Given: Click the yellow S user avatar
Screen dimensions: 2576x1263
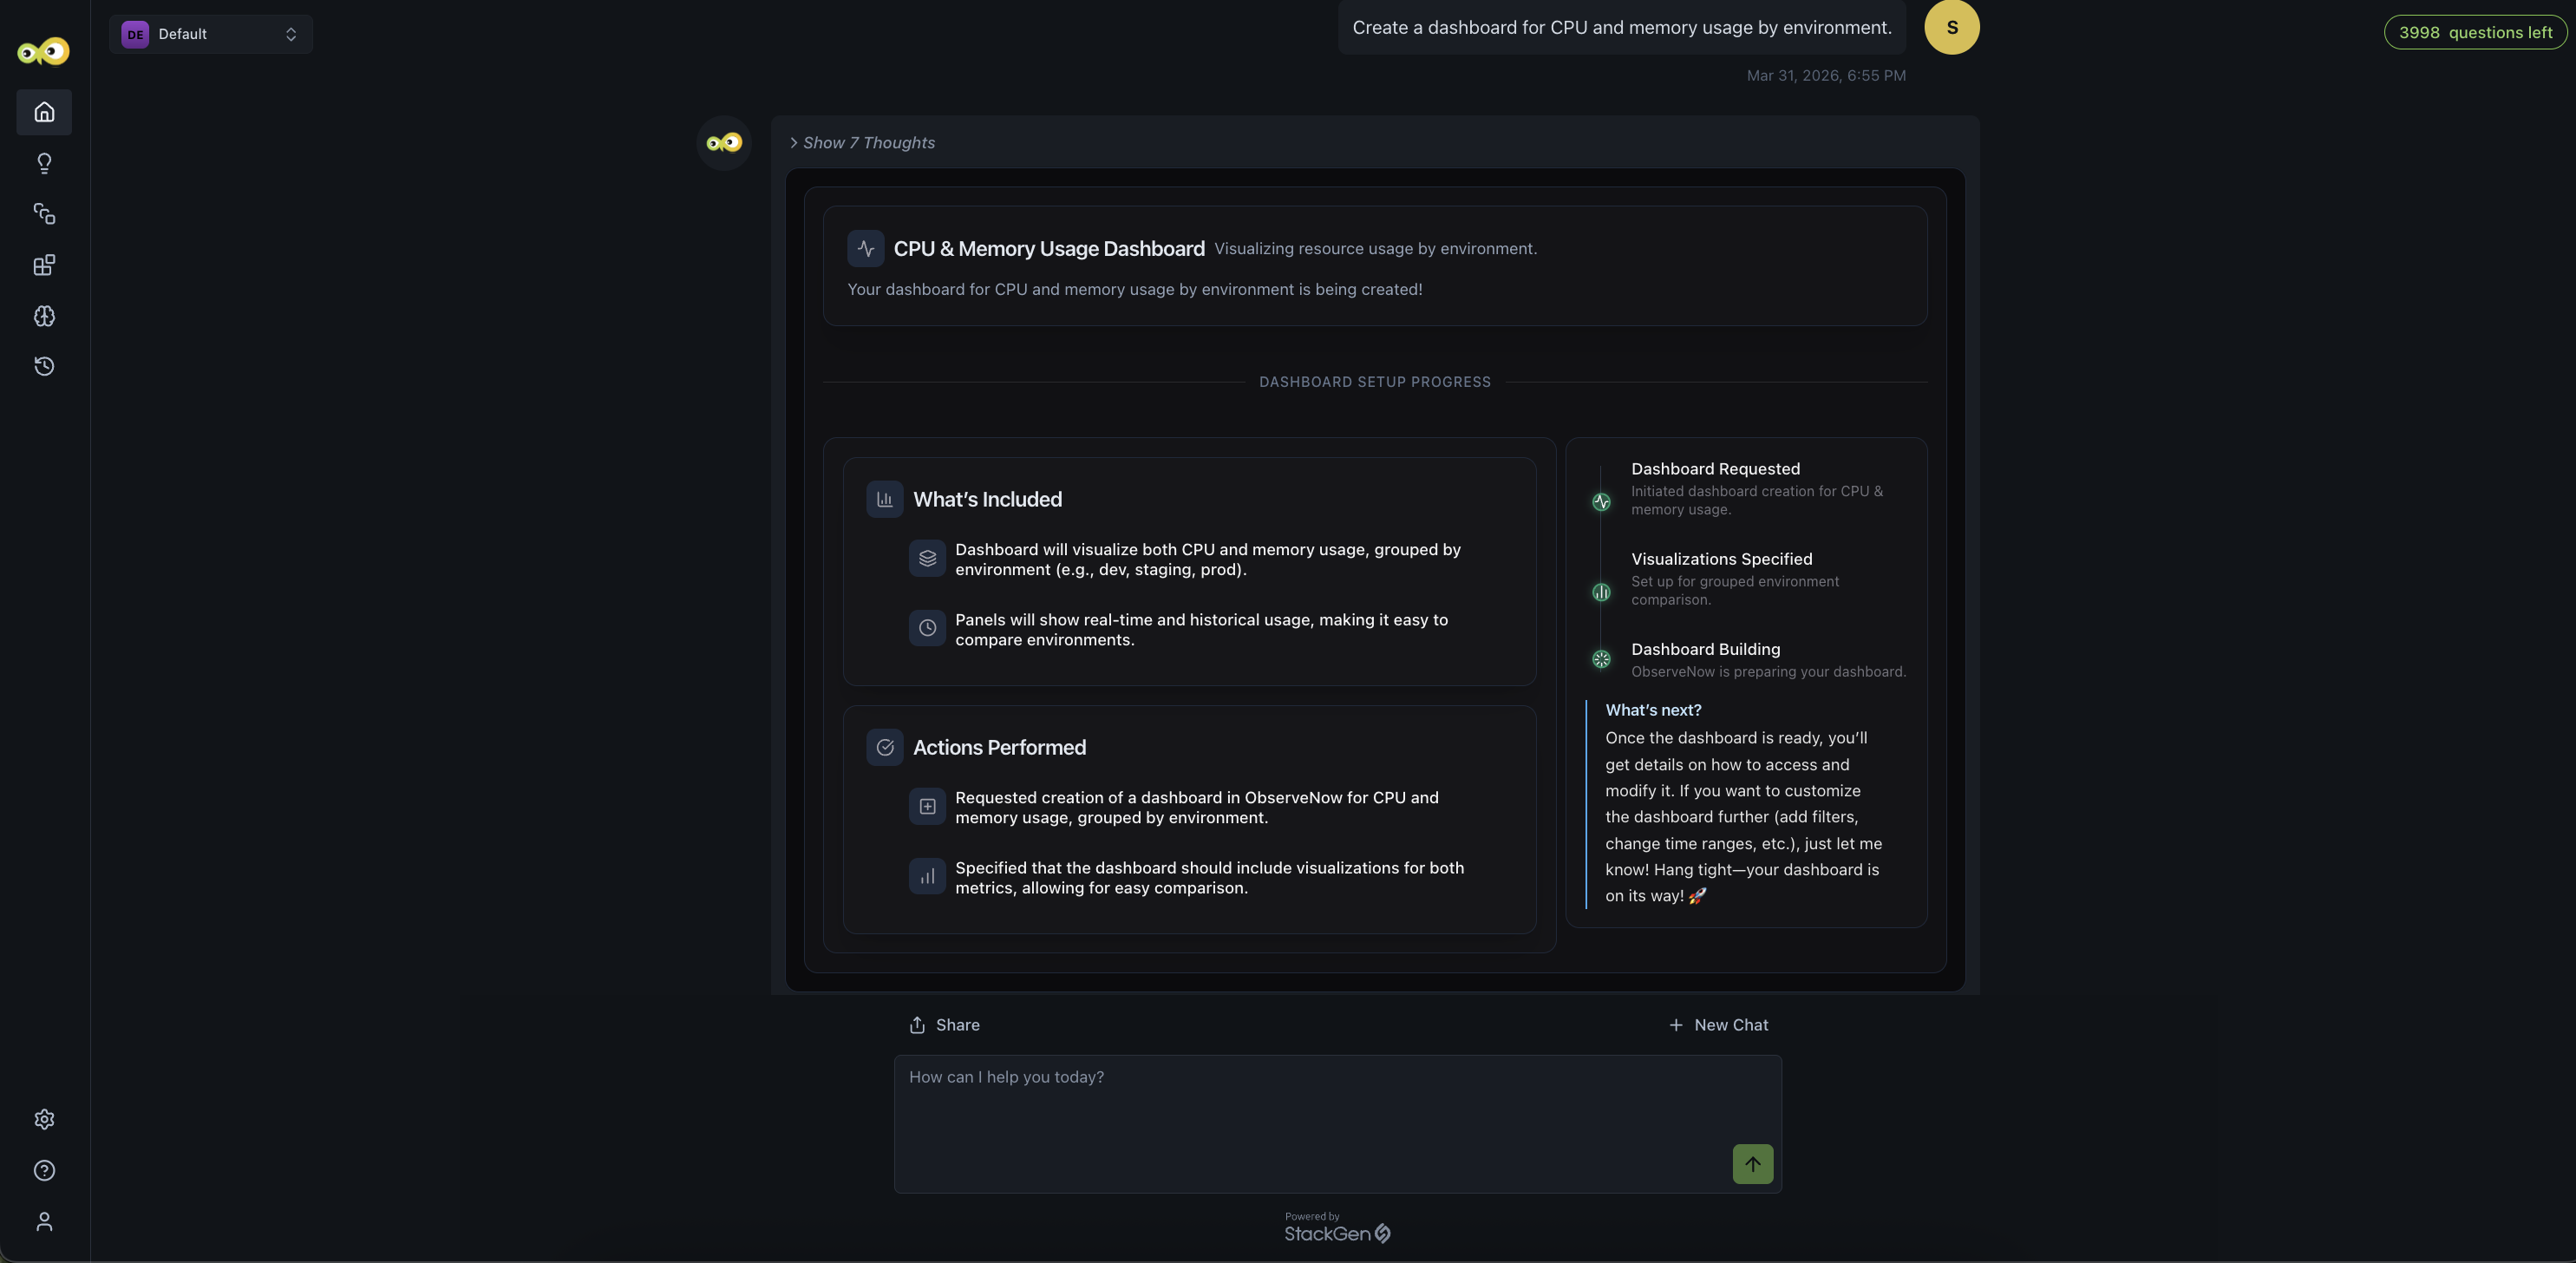Looking at the screenshot, I should point(1951,27).
